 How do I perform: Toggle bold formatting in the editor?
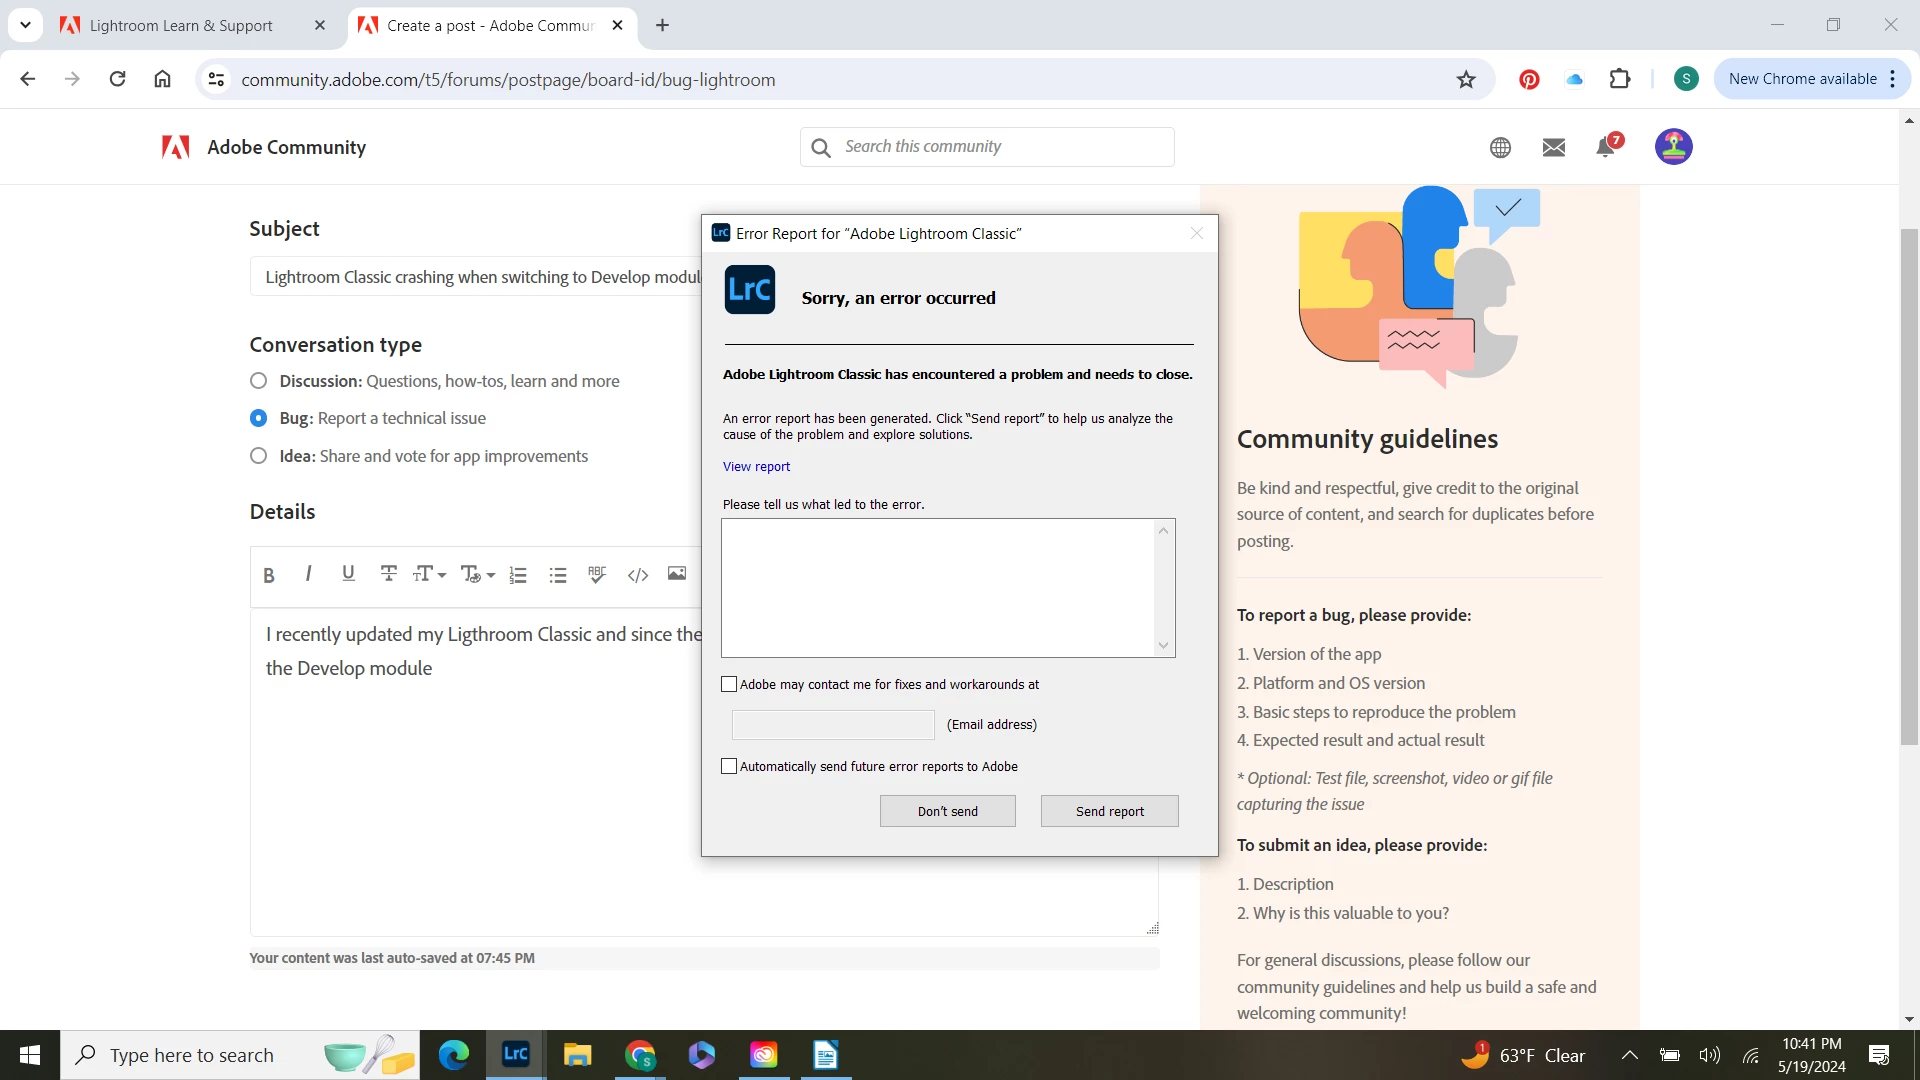click(268, 575)
